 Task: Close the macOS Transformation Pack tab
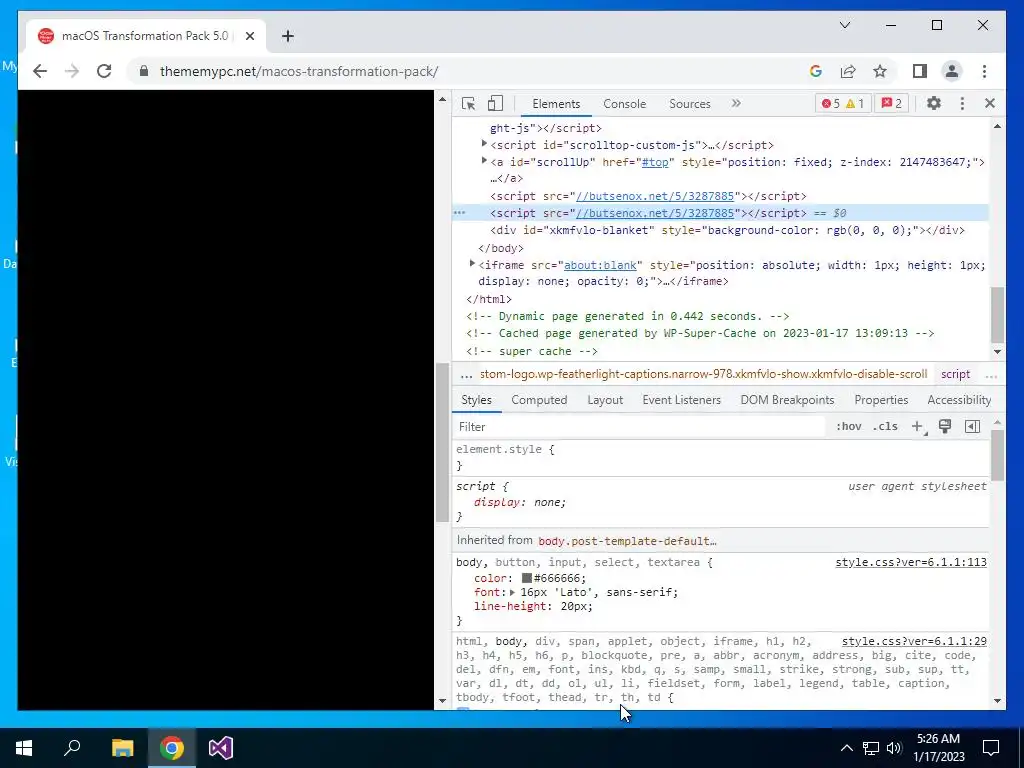point(249,36)
